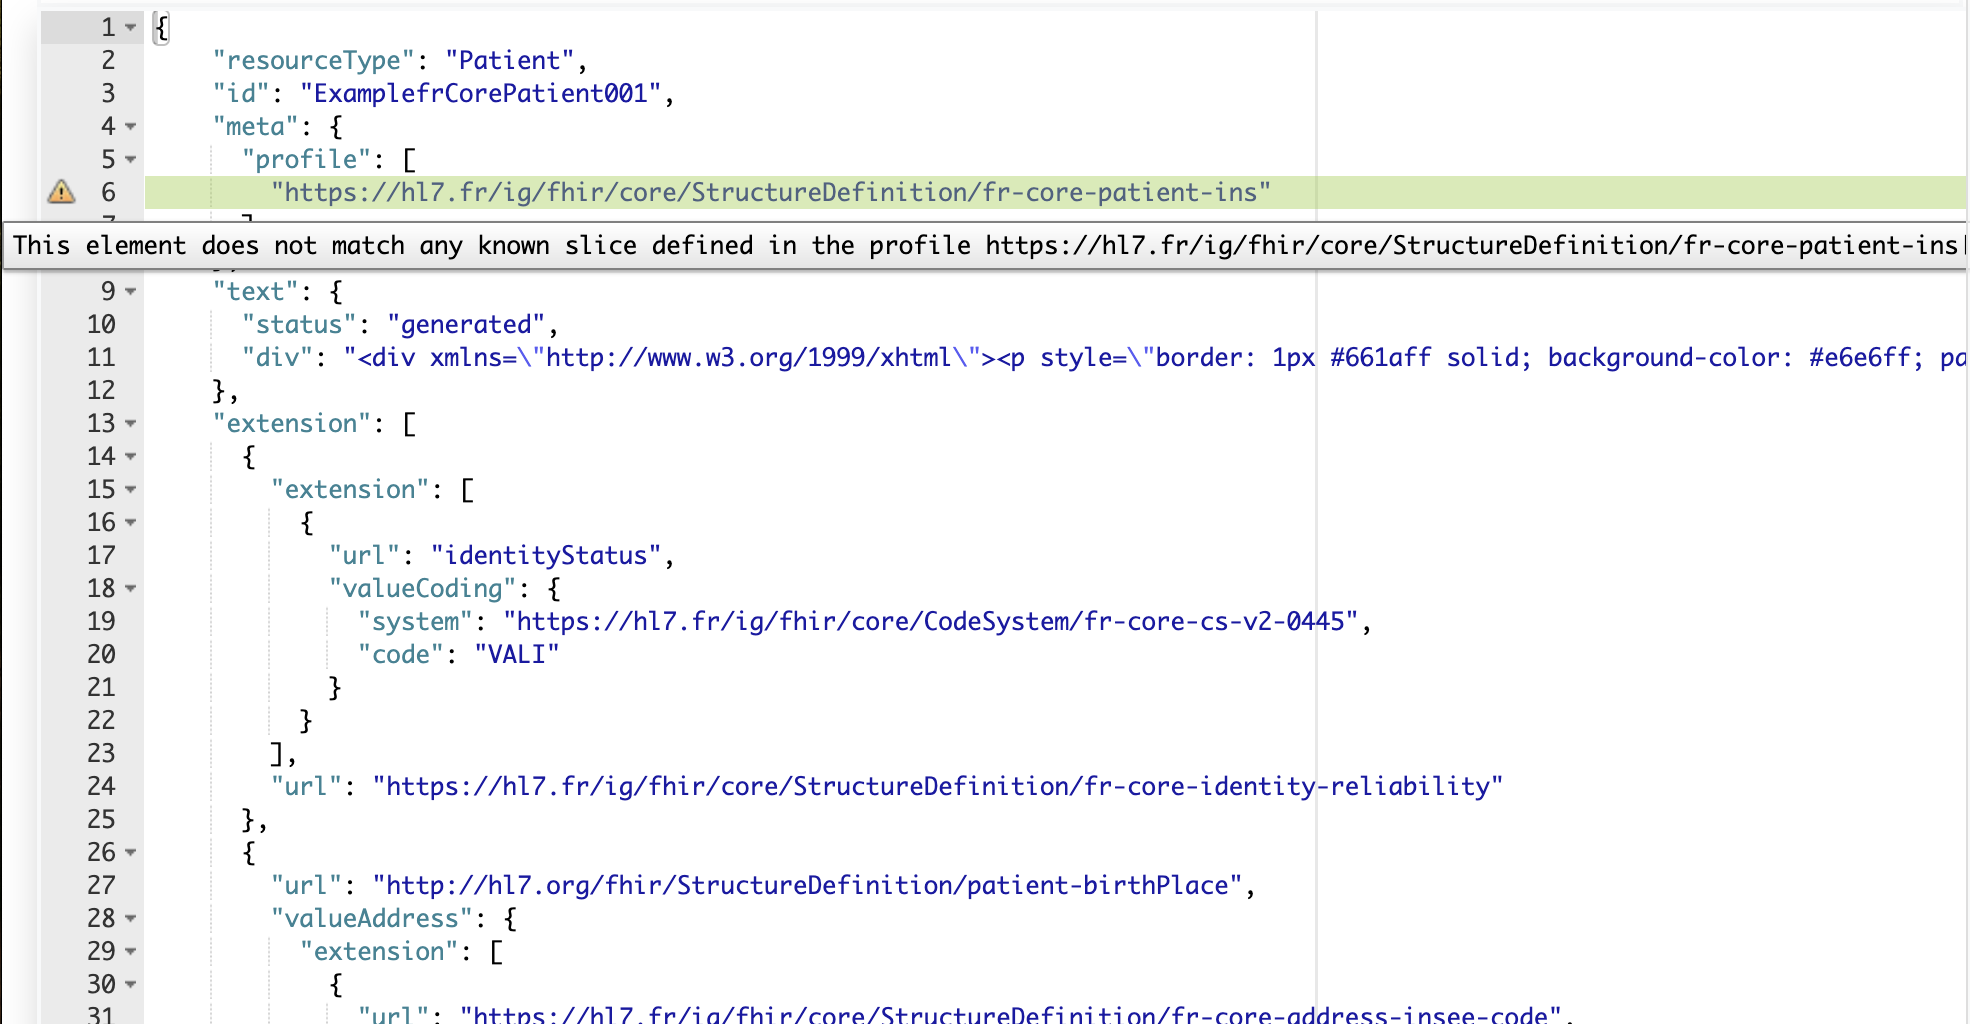Select line number 11 in the gutter

(101, 358)
